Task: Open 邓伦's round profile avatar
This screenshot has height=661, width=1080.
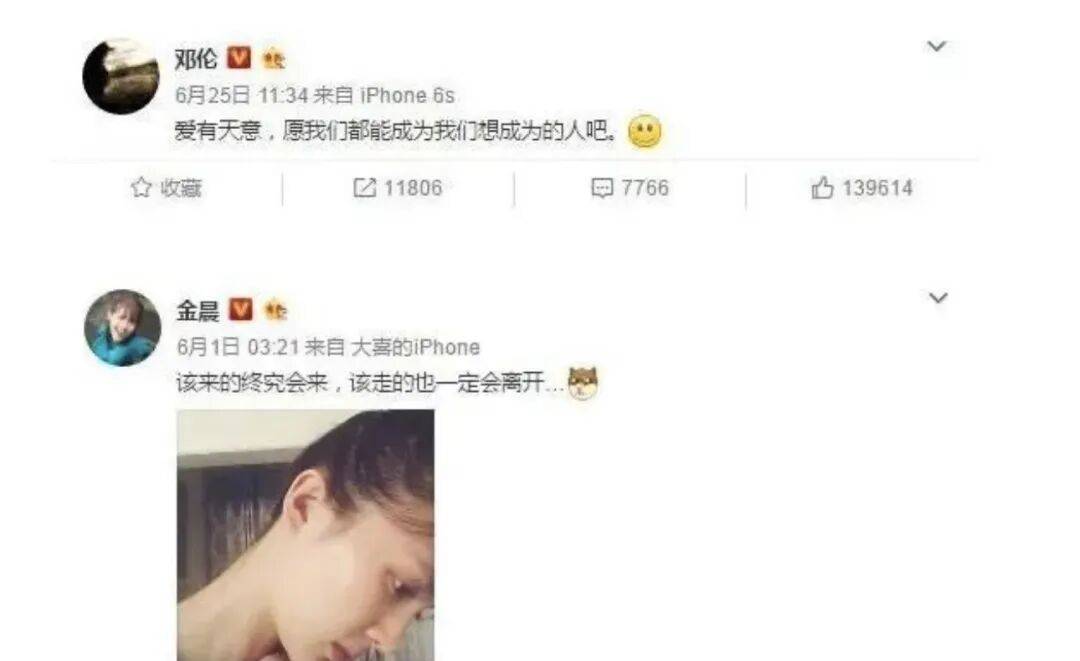Action: [x=121, y=76]
